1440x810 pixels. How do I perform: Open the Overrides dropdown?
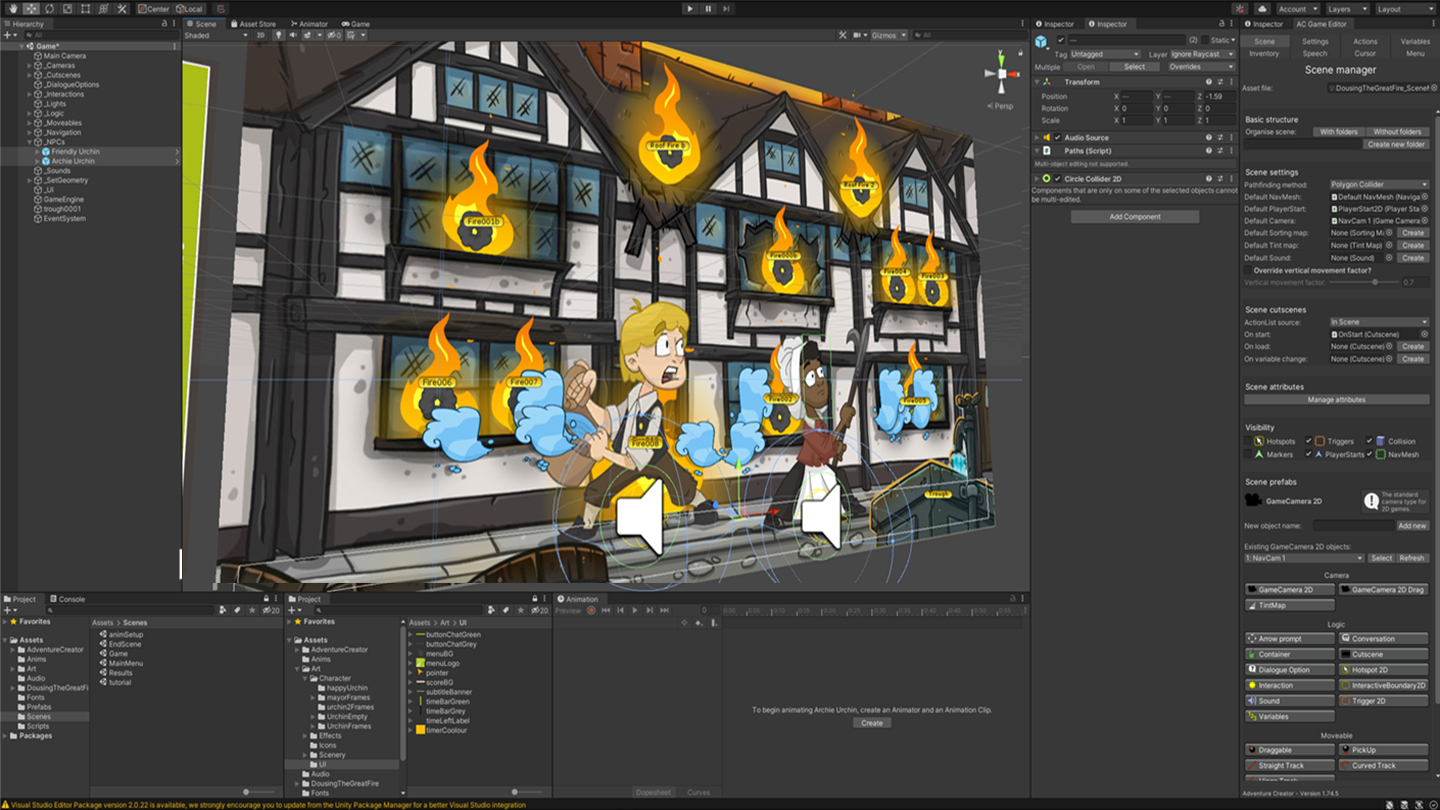click(x=1201, y=67)
